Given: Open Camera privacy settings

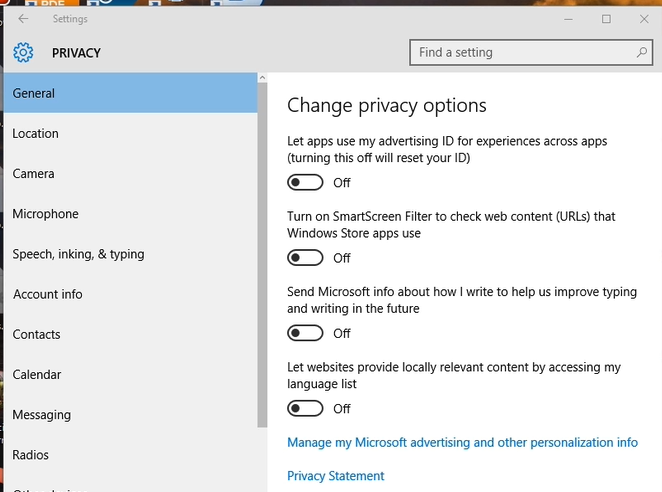Looking at the screenshot, I should [130, 174].
